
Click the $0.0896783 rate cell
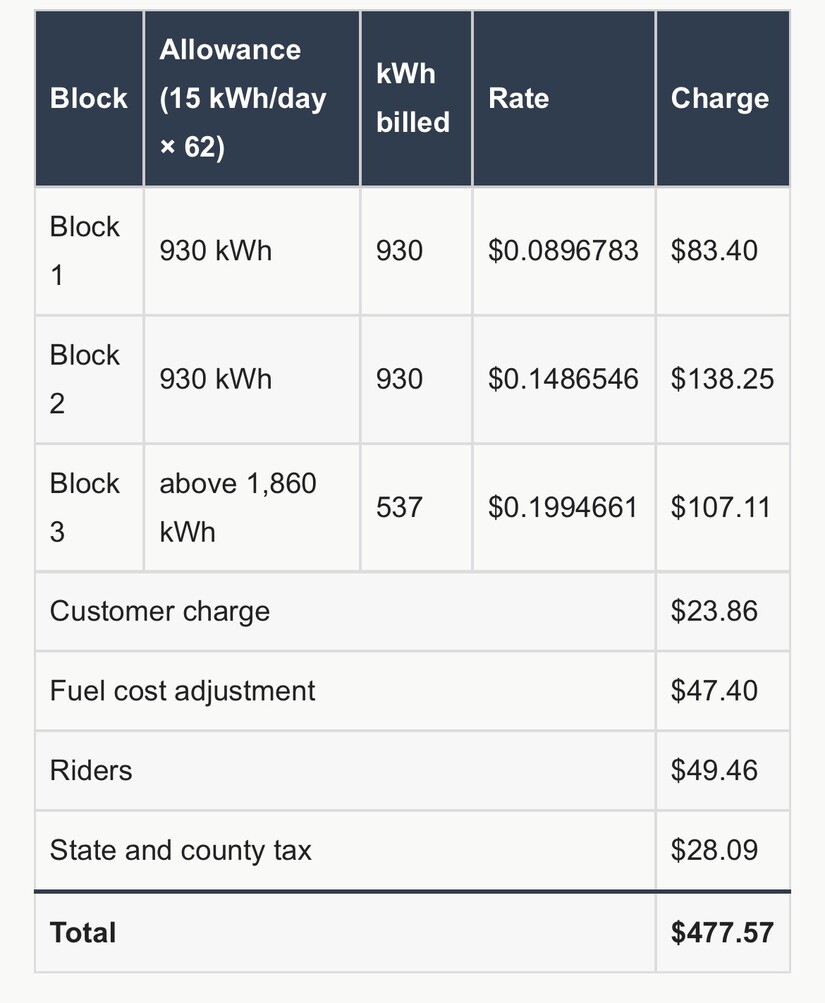point(564,251)
